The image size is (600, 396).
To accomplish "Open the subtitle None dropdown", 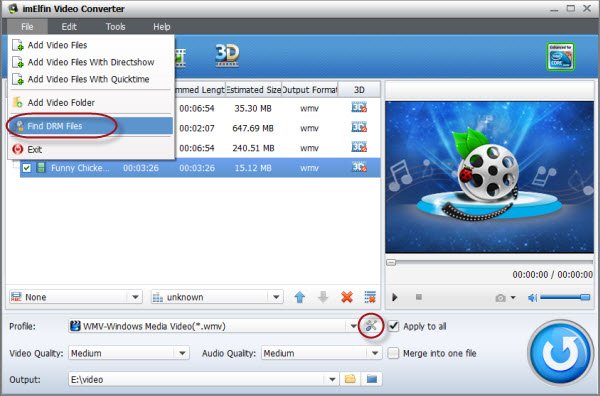I will coord(76,297).
